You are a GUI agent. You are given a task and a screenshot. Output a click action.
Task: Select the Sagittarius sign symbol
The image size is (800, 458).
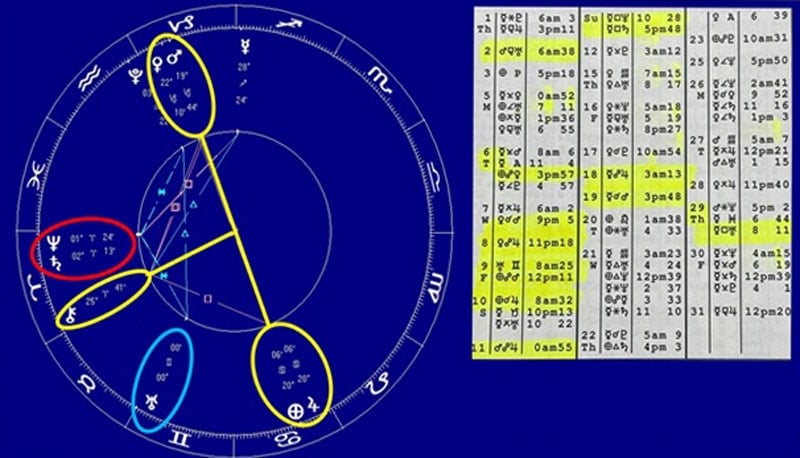[290, 24]
